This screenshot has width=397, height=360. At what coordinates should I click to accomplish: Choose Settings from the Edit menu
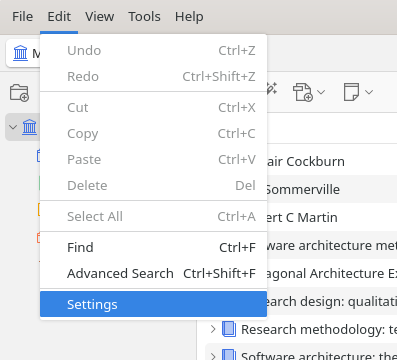(153, 304)
